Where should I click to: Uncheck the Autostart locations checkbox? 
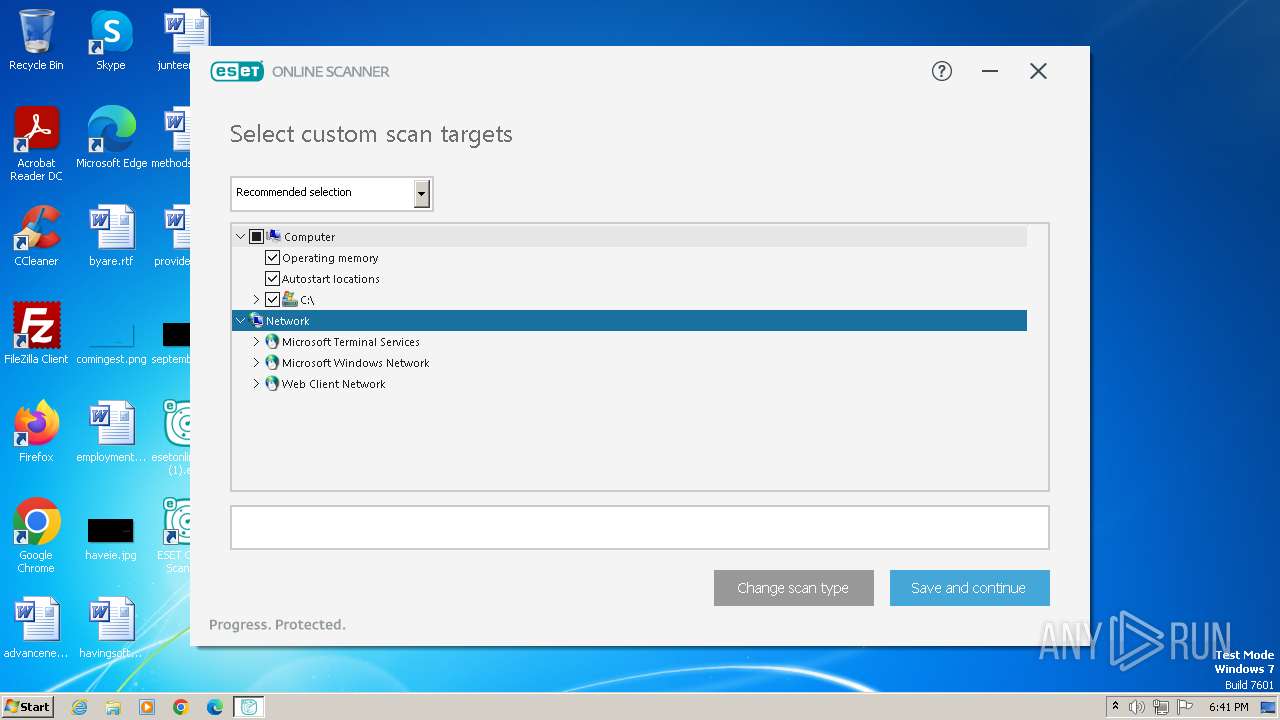tap(272, 279)
